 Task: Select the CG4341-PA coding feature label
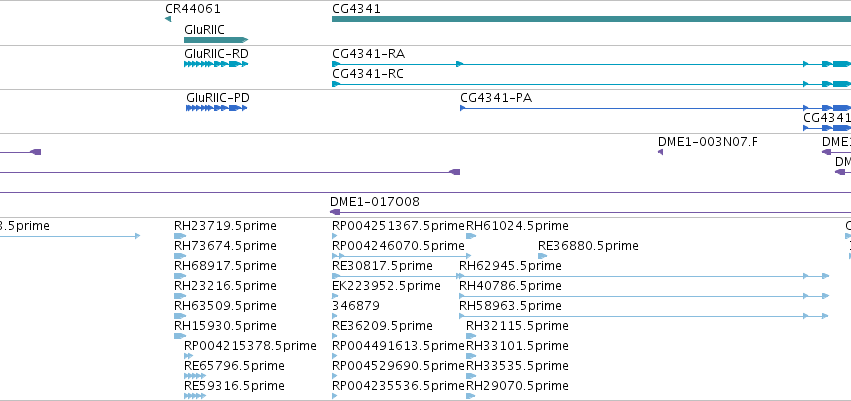pos(496,98)
